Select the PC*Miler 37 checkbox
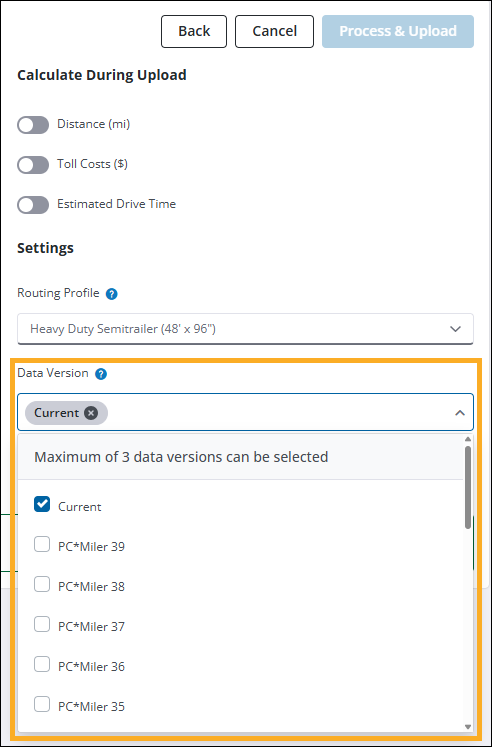Viewport: 492px width, 747px height. click(42, 625)
